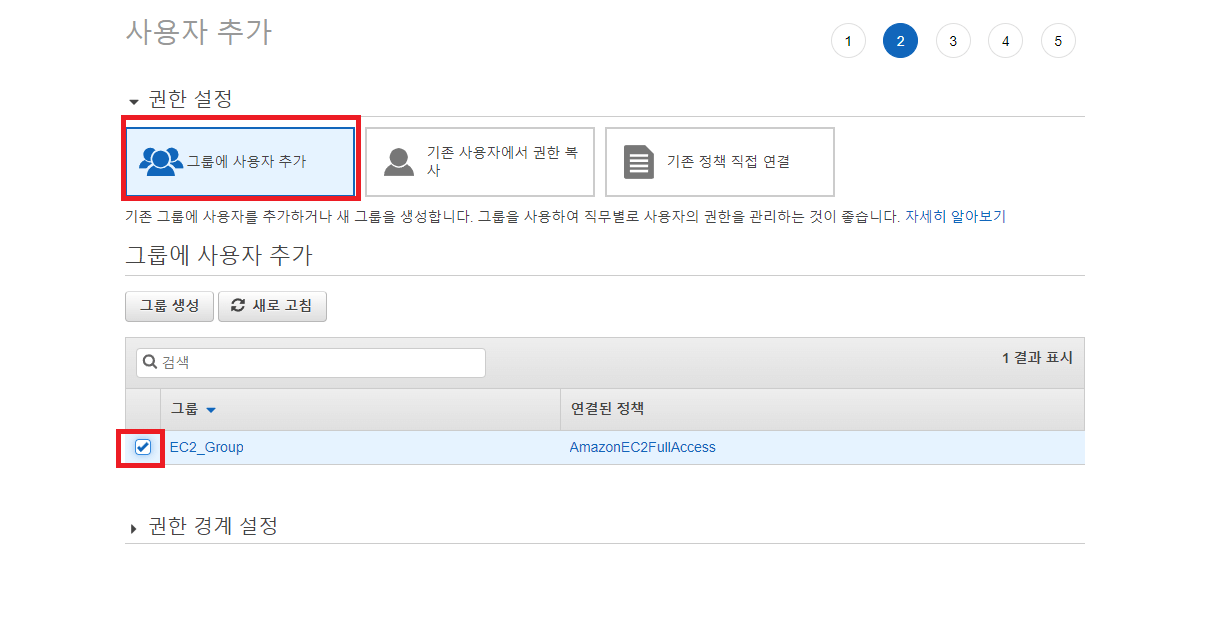Uncheck the EC2_Group checkbox
Viewport: 1207px width, 623px height.
(x=142, y=447)
